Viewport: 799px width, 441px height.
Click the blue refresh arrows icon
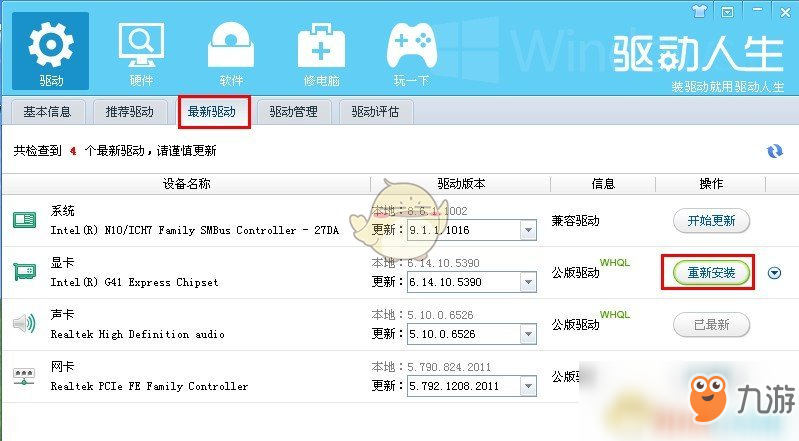coord(775,151)
